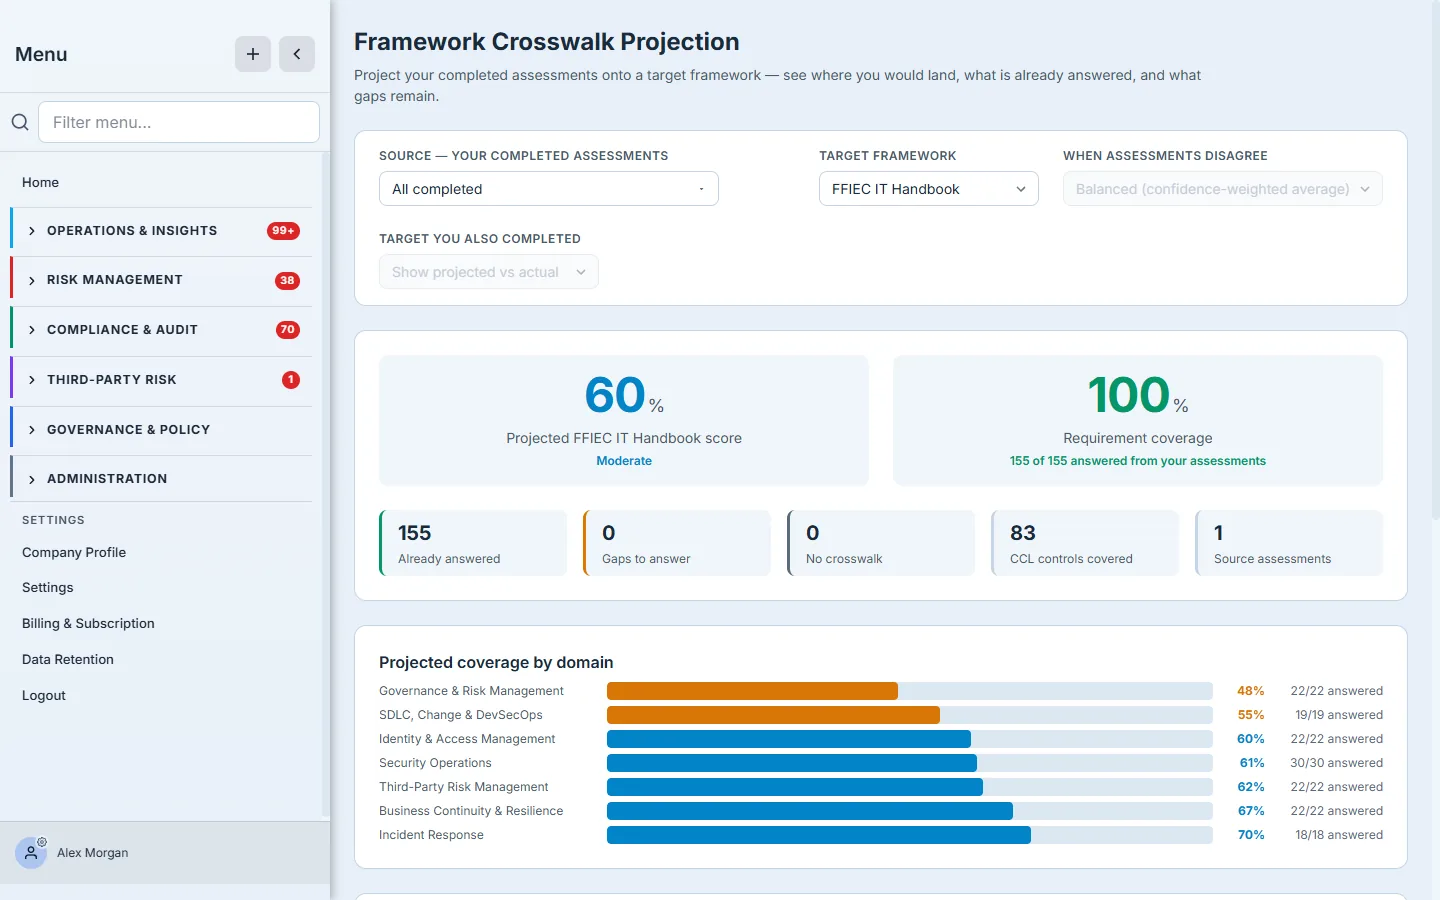This screenshot has height=900, width=1440.
Task: Open the Administration section label
Action: [x=107, y=479]
